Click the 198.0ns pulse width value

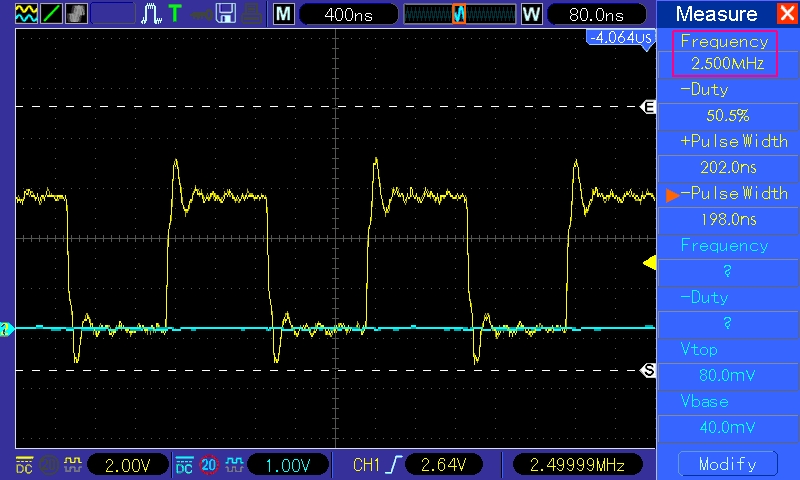point(728,220)
